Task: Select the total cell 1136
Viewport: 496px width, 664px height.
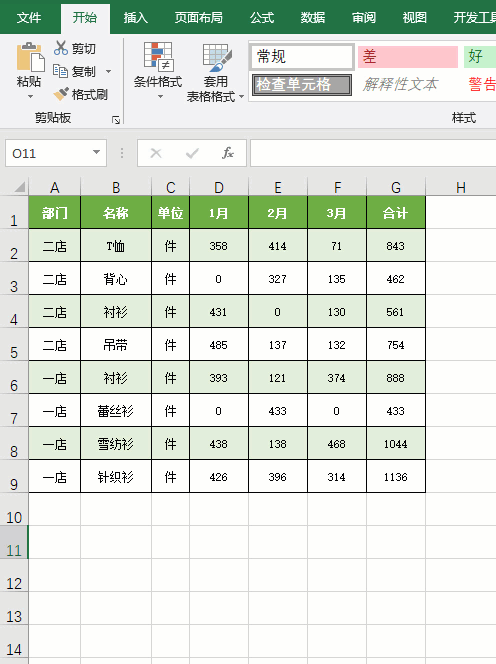Action: point(396,477)
